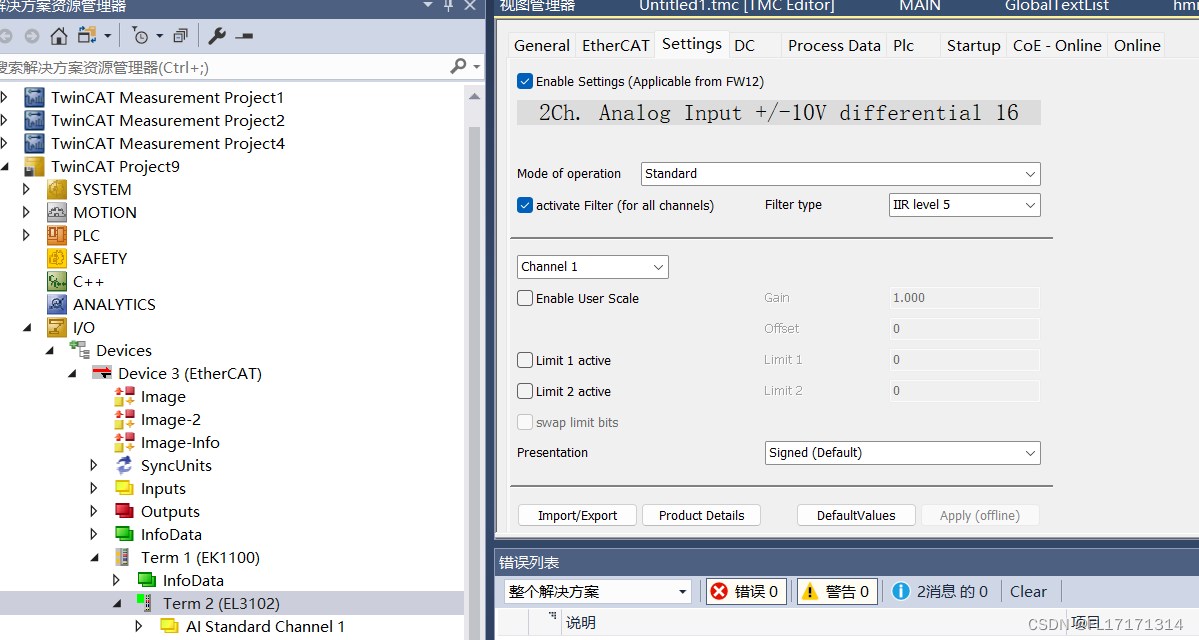Viewport: 1199px width, 640px height.
Task: Click the Collapse All icon in toolbar
Action: point(180,36)
